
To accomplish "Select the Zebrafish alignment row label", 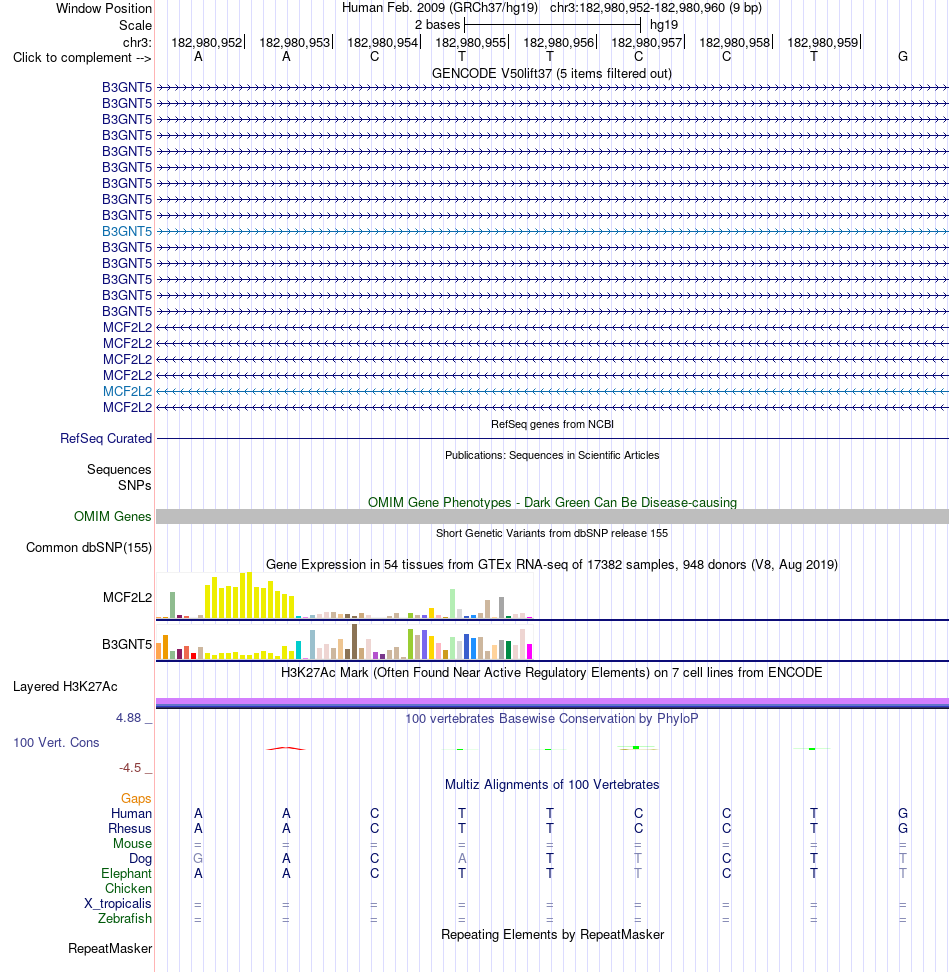I will [125, 918].
